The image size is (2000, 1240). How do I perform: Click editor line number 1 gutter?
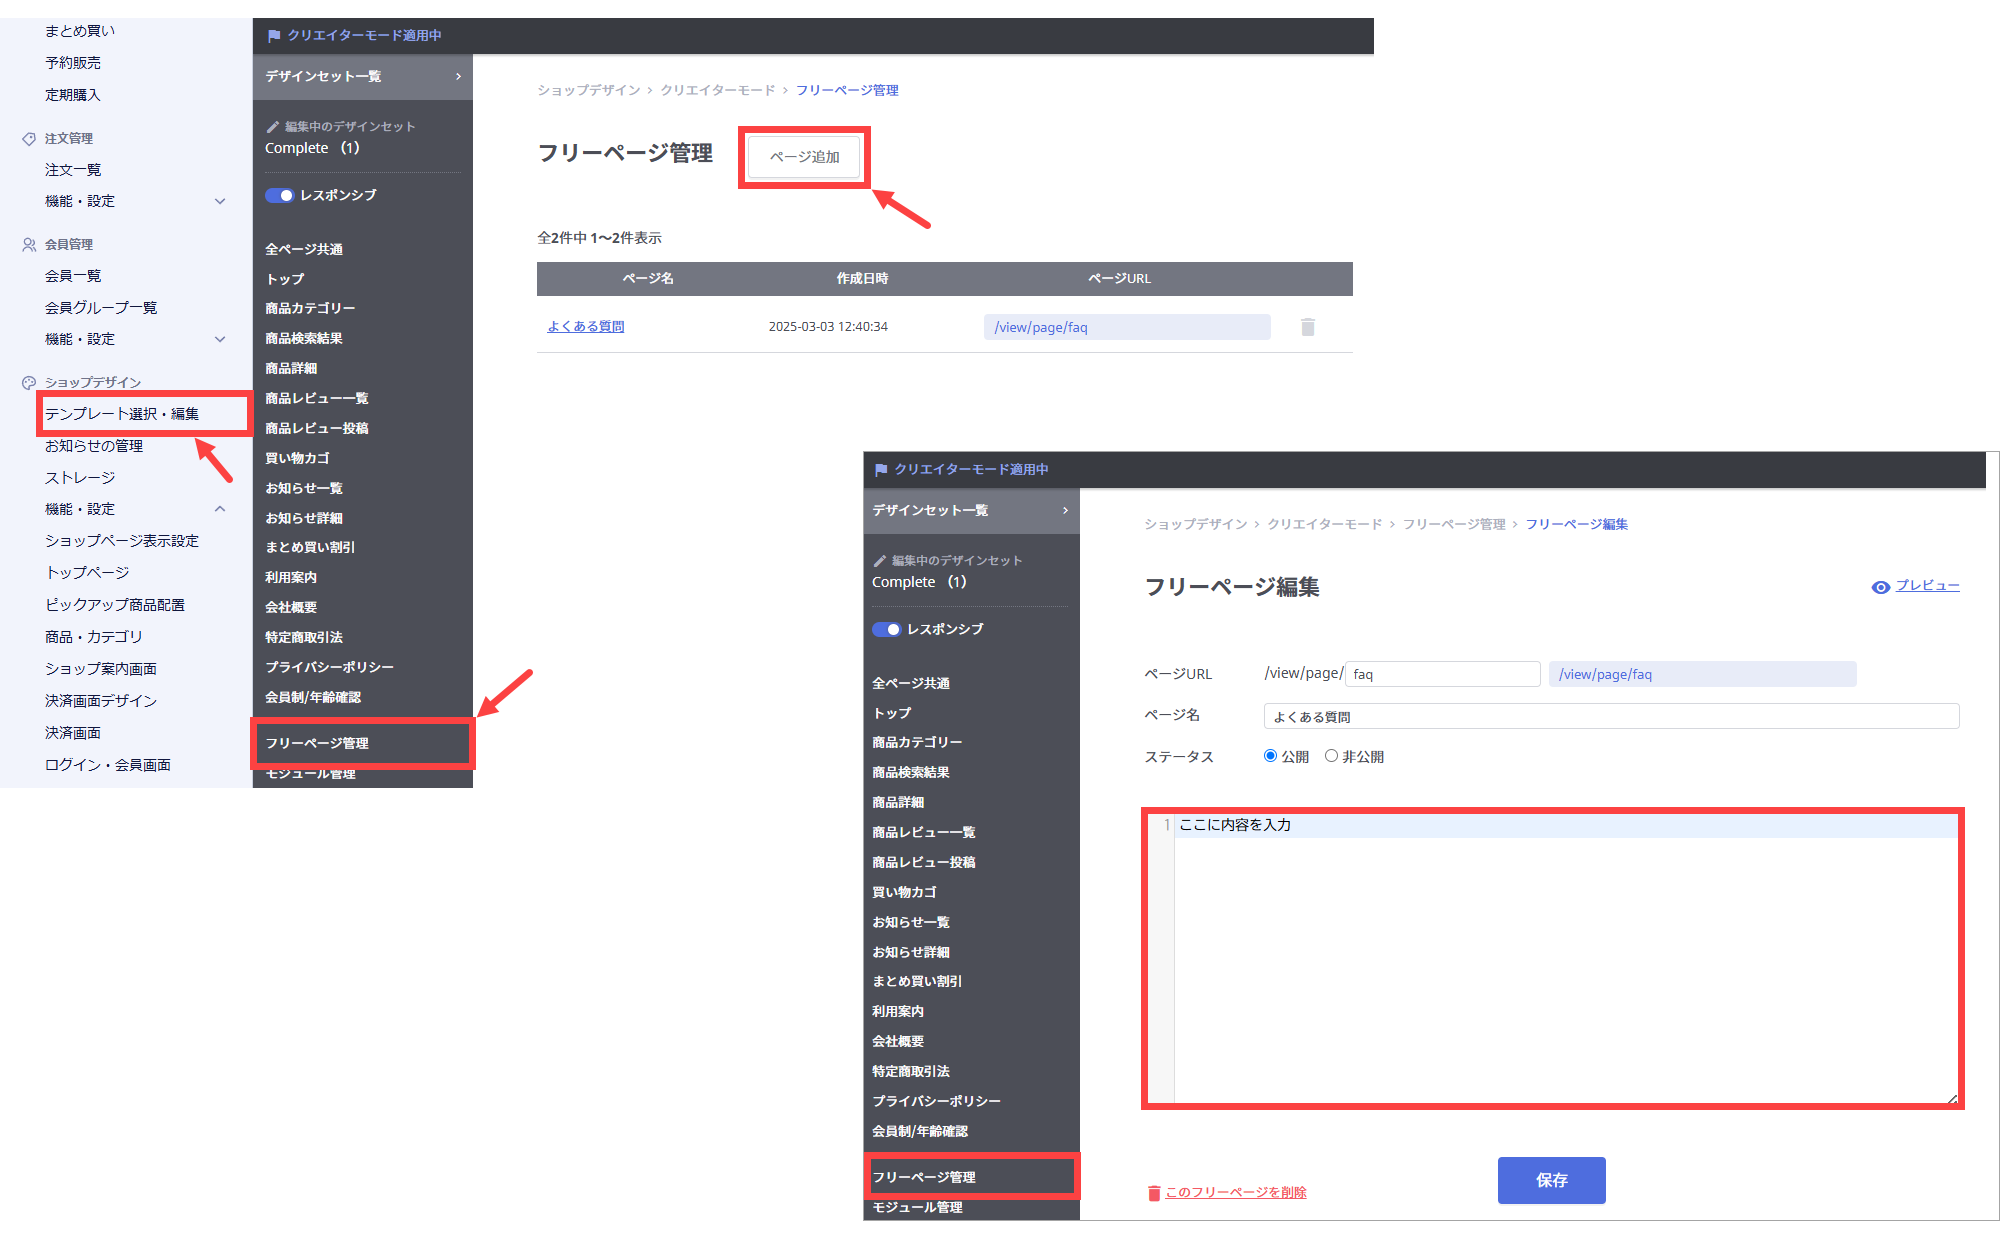[x=1166, y=825]
